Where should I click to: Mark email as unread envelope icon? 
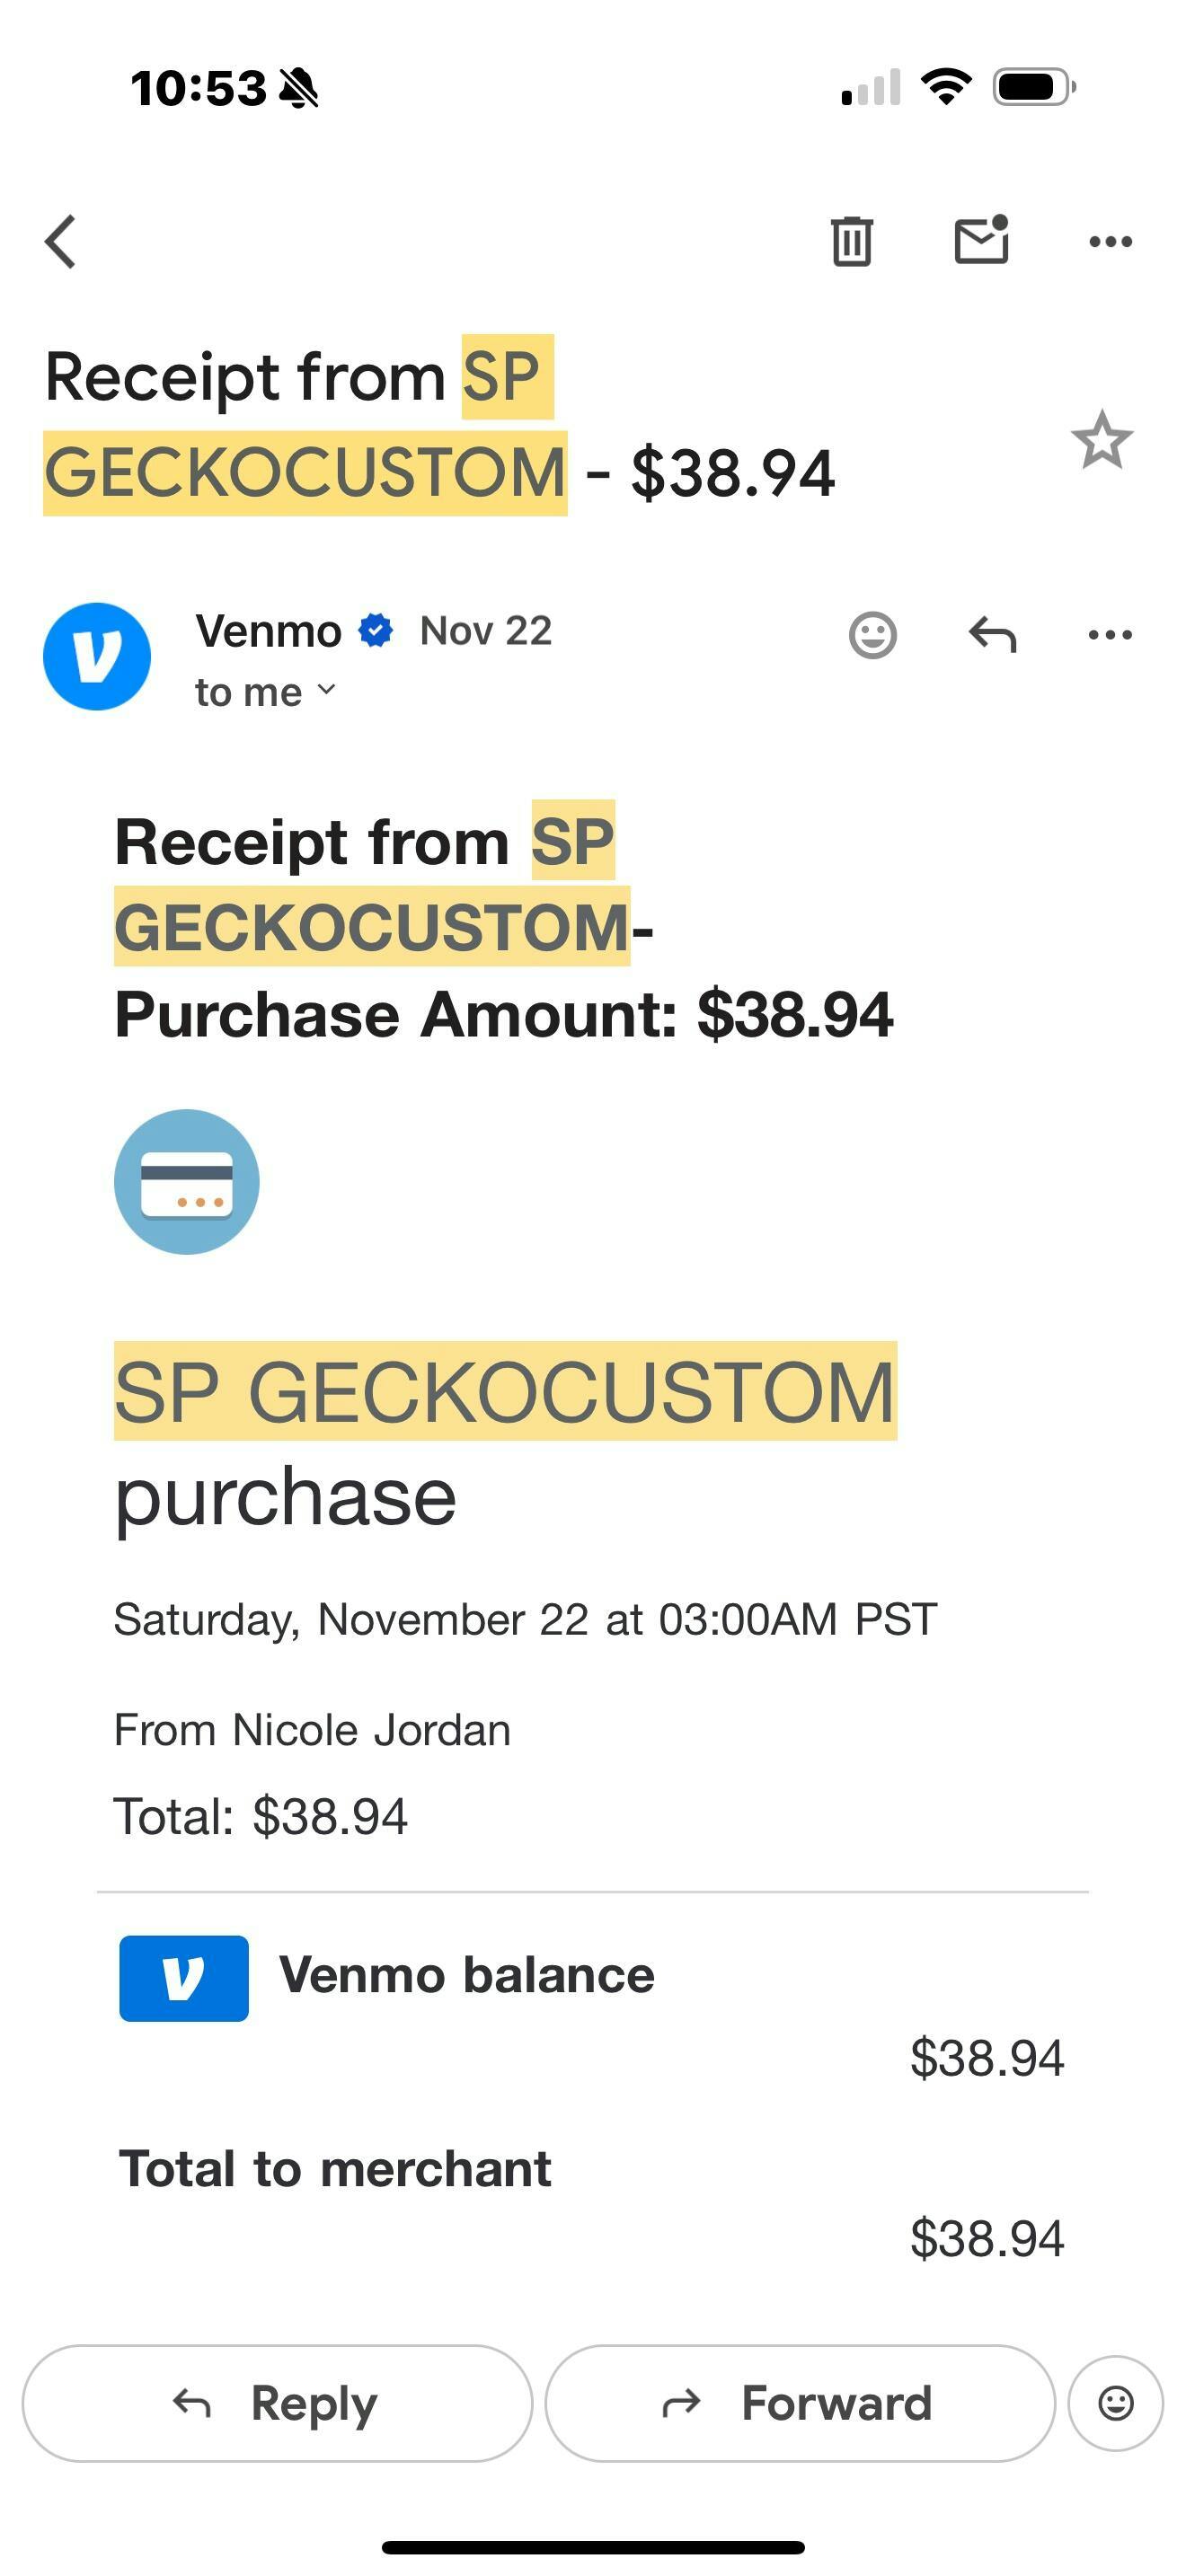[981, 241]
